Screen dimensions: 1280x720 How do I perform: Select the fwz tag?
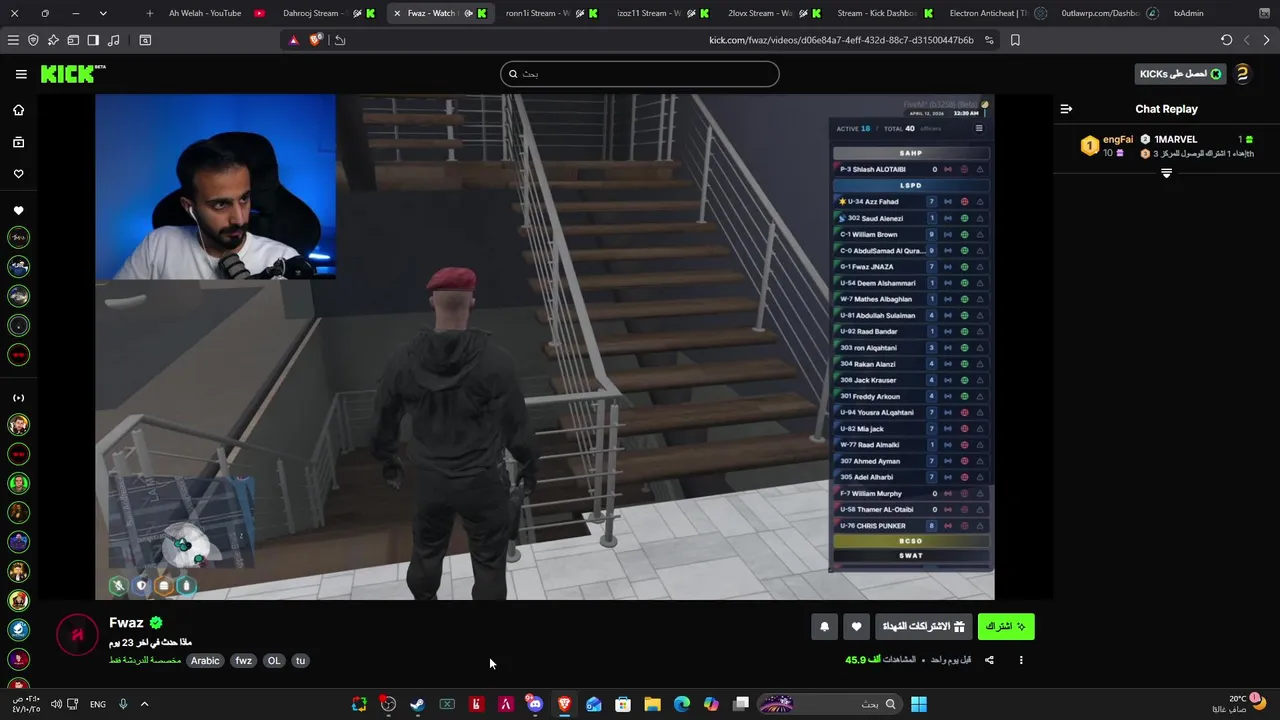point(244,661)
